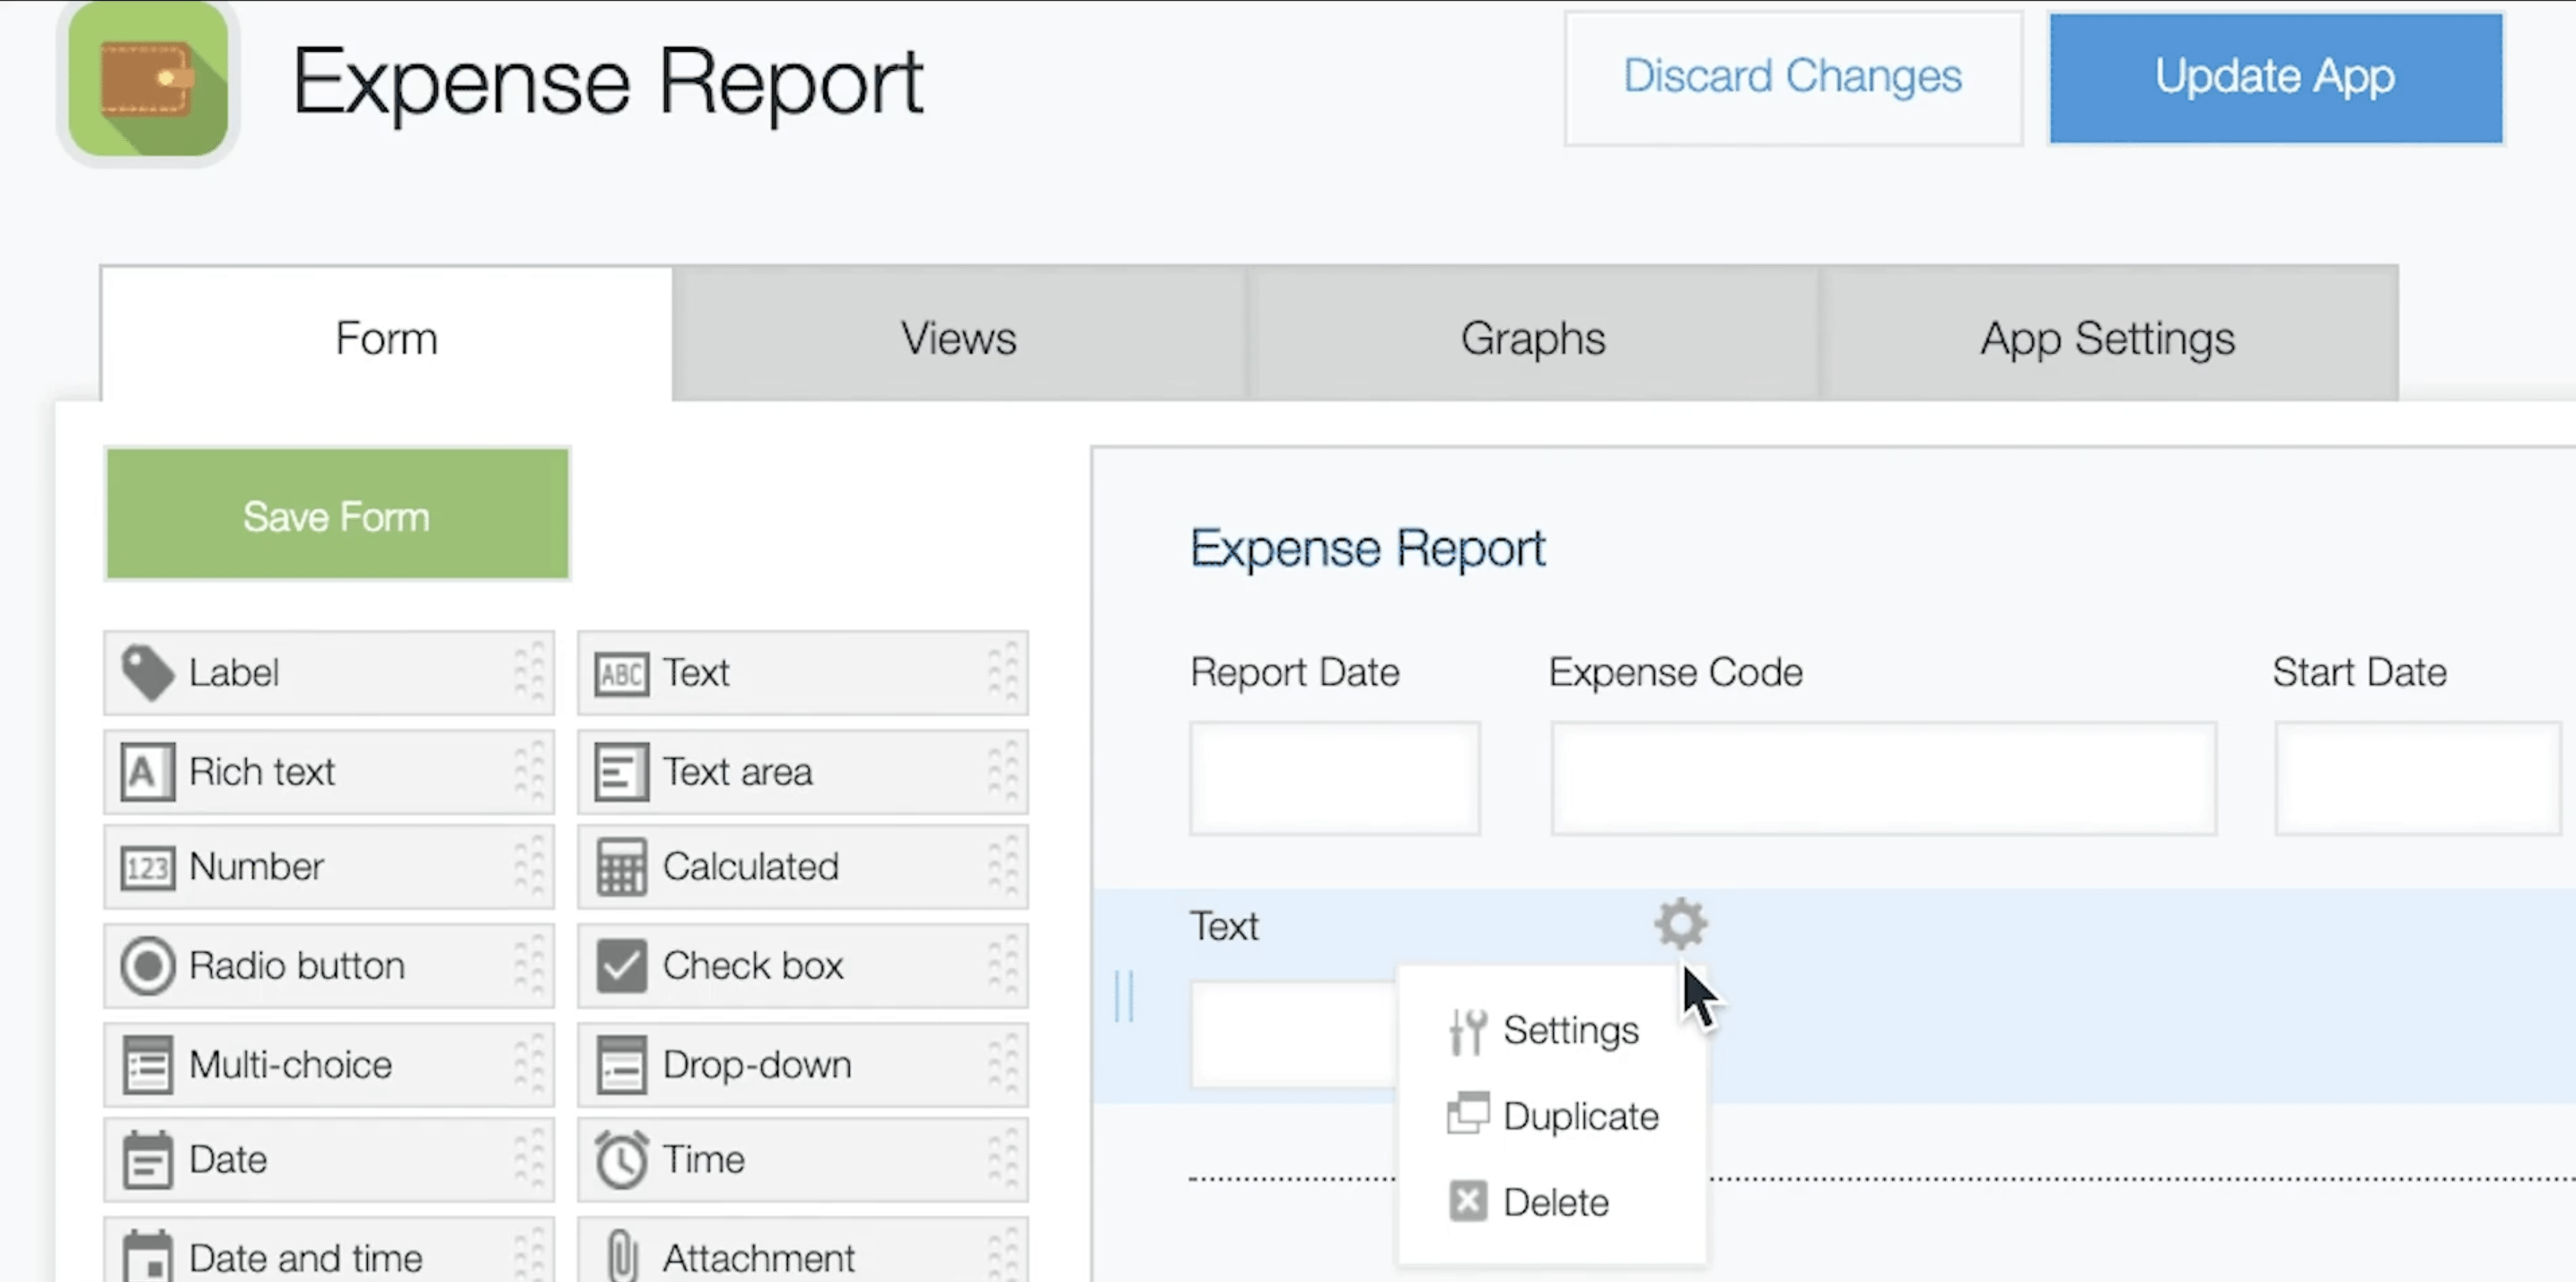Pick the Number field type icon
The height and width of the screenshot is (1282, 2576).
[x=147, y=867]
